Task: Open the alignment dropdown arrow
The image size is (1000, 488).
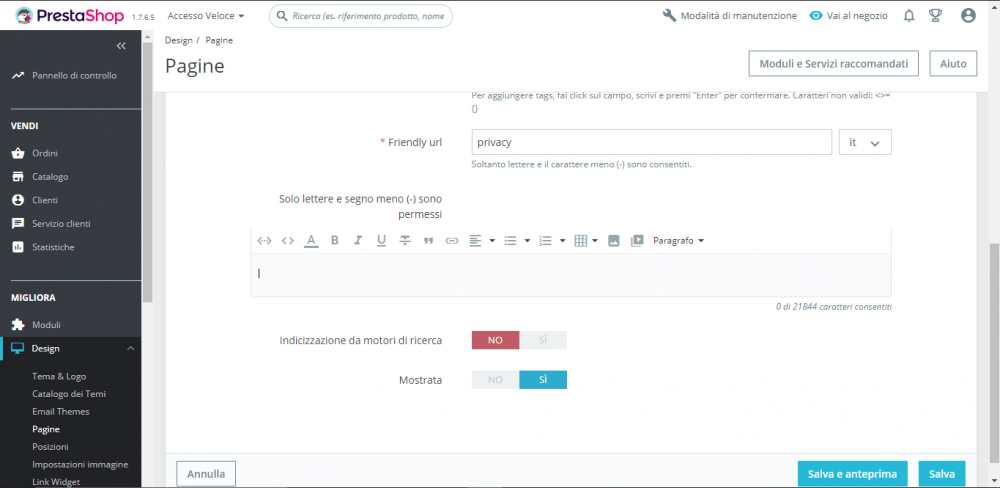Action: pos(492,241)
